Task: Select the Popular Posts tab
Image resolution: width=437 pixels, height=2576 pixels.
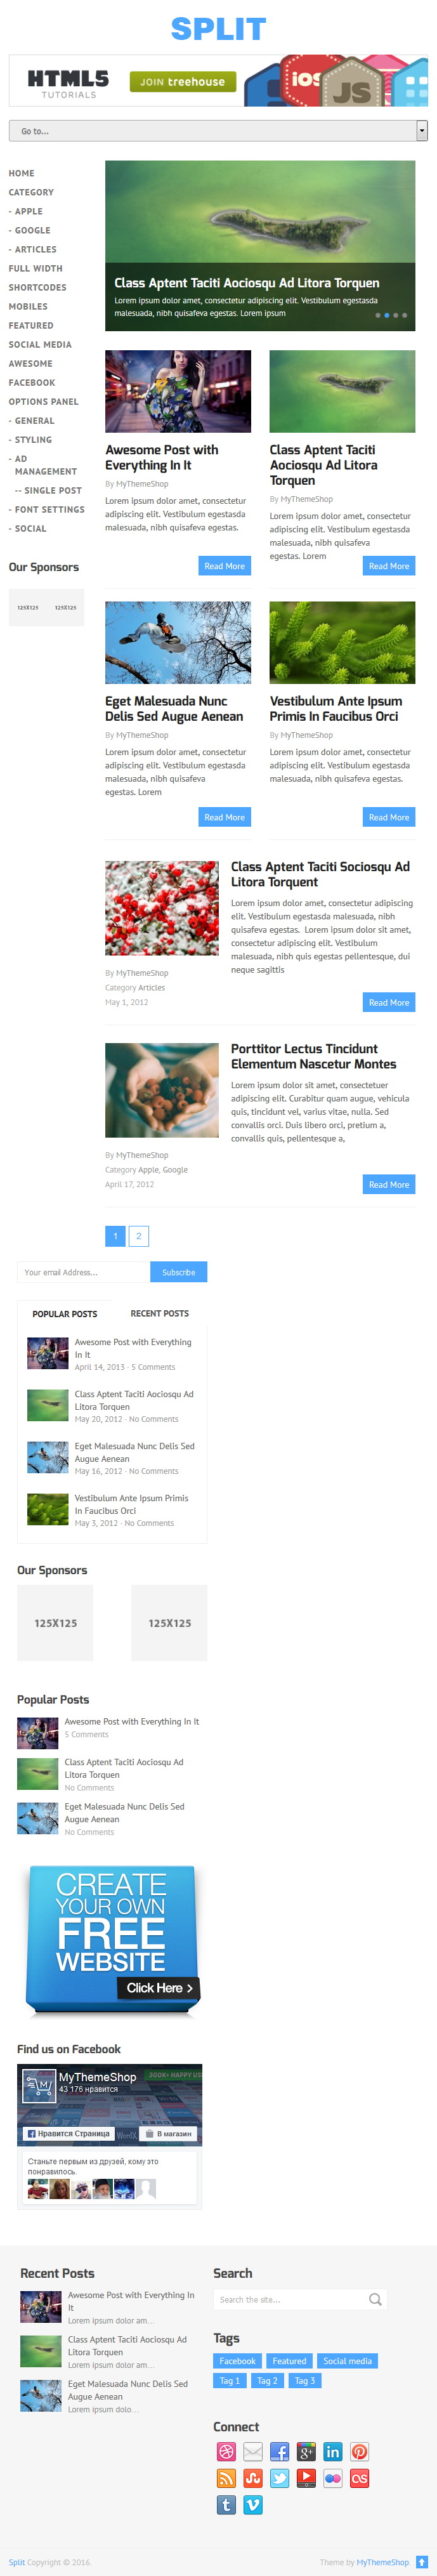Action: (x=65, y=1313)
